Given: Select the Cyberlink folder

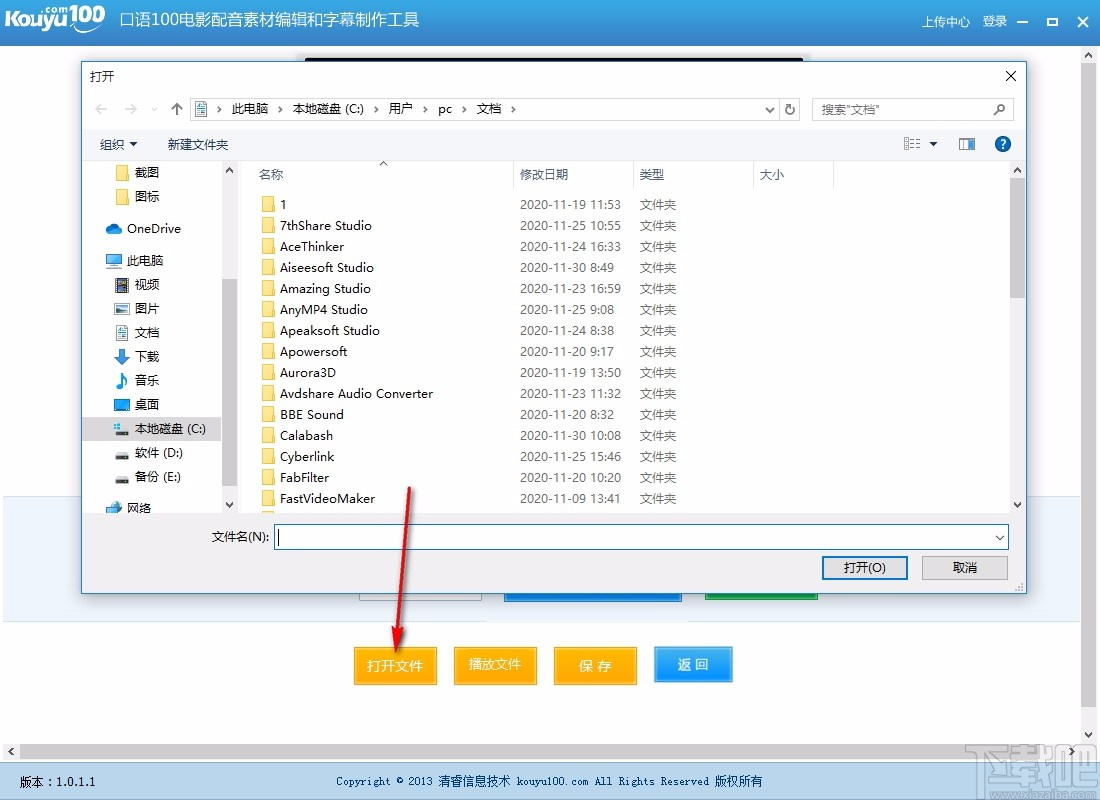Looking at the screenshot, I should [x=298, y=457].
